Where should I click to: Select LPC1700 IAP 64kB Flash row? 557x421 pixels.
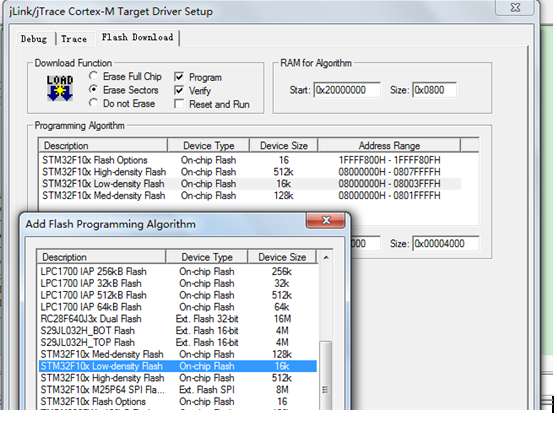click(178, 307)
